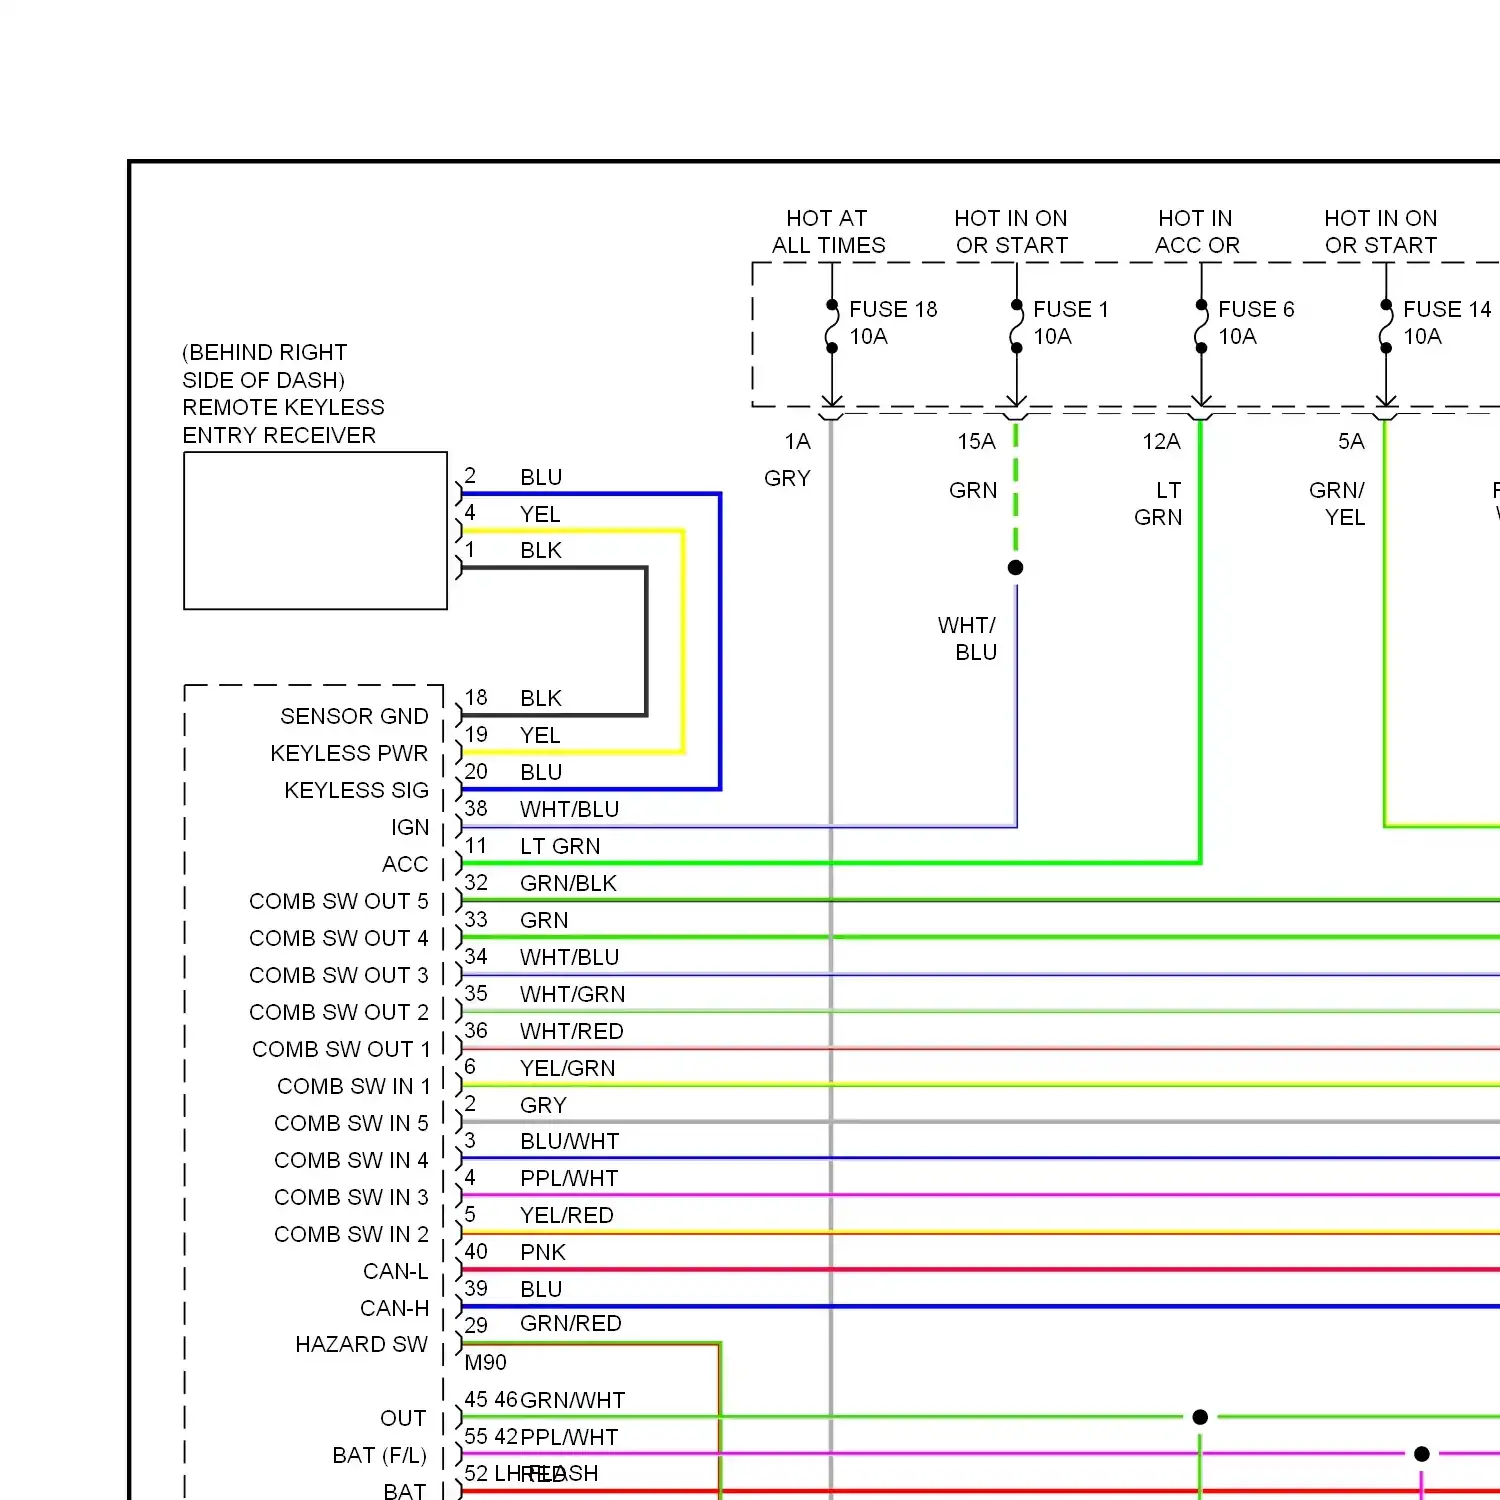The image size is (1500, 1500).
Task: Select pin "40 PNK" wire label
Action: (515, 1252)
